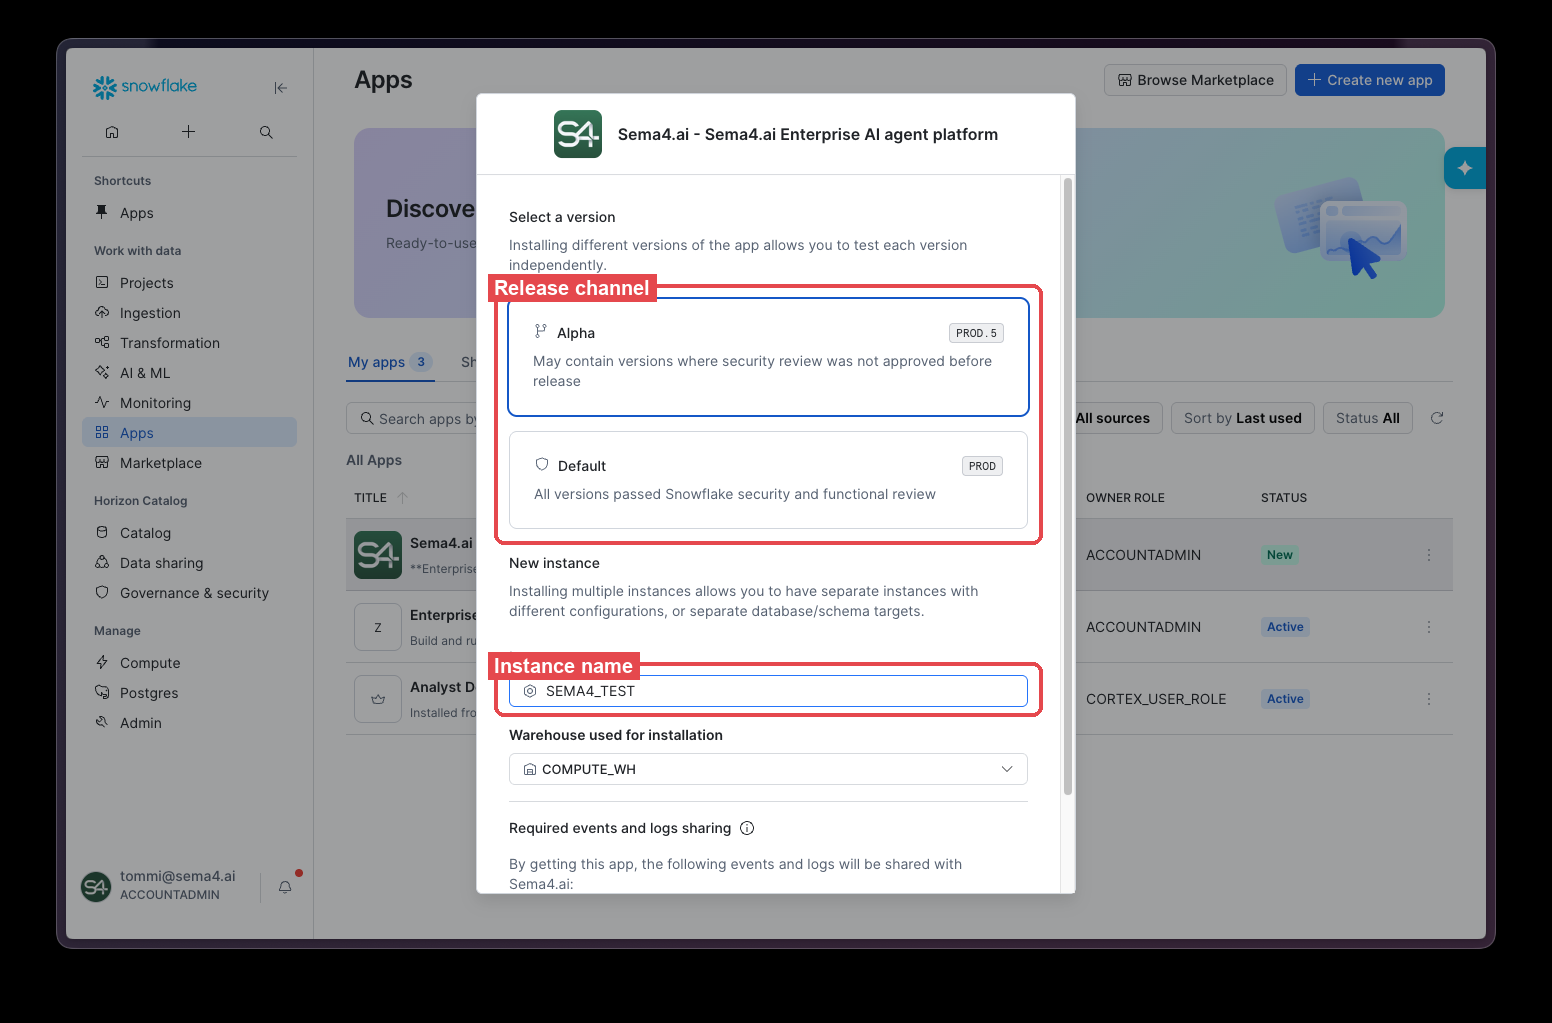The height and width of the screenshot is (1023, 1552).
Task: Click the PROD.5 version tag
Action: 976,333
